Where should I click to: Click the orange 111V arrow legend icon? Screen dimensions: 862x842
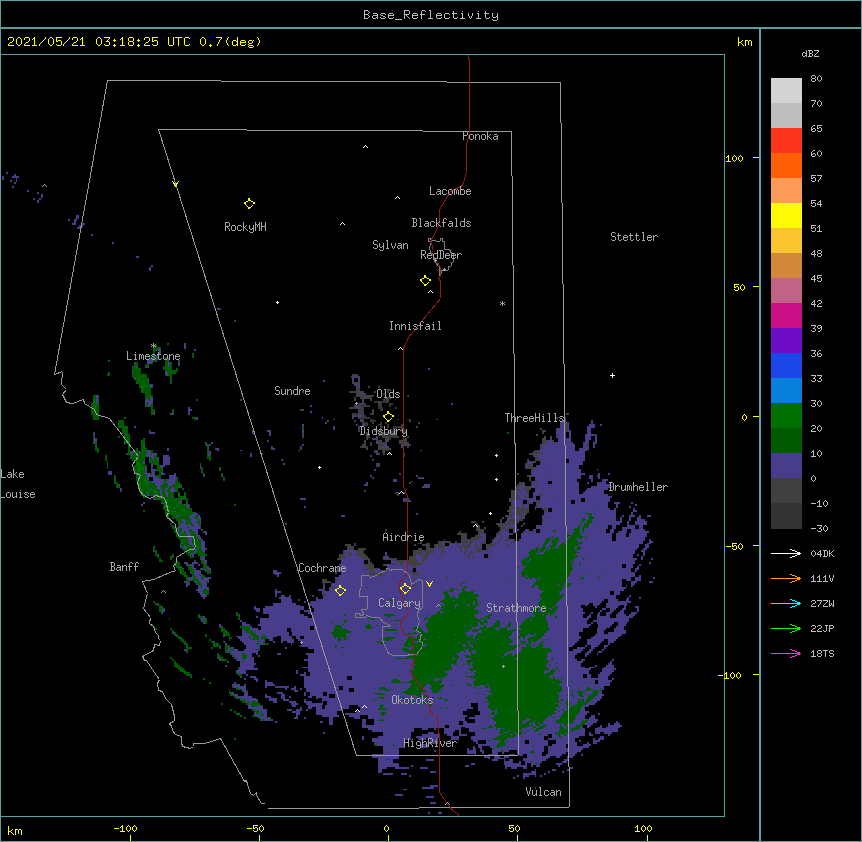tap(786, 578)
